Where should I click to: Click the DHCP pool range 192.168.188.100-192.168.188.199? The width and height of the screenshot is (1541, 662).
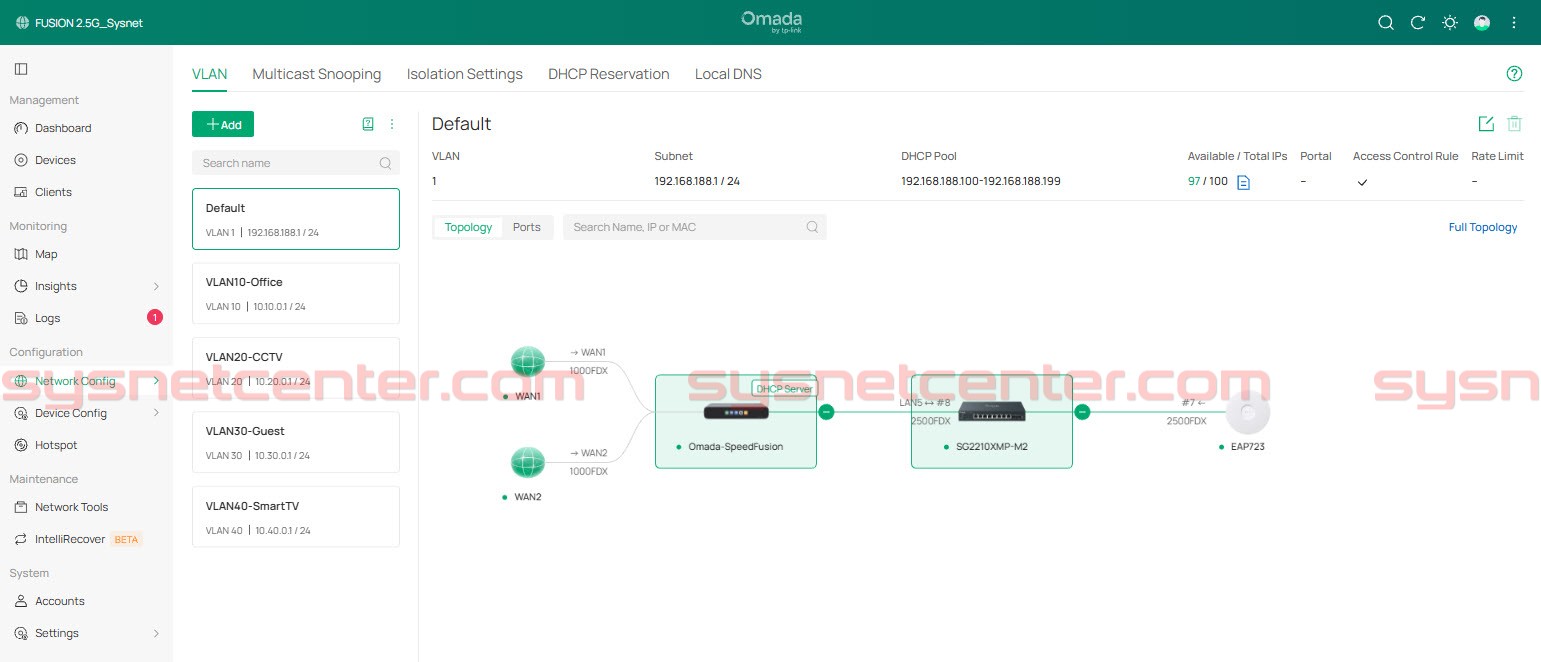click(981, 181)
